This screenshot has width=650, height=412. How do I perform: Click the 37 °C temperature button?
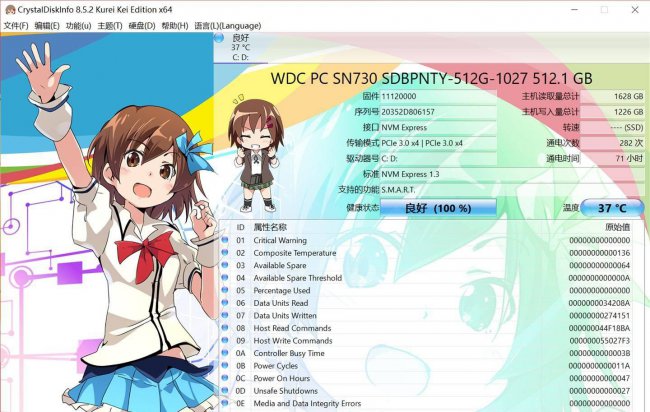[x=612, y=208]
